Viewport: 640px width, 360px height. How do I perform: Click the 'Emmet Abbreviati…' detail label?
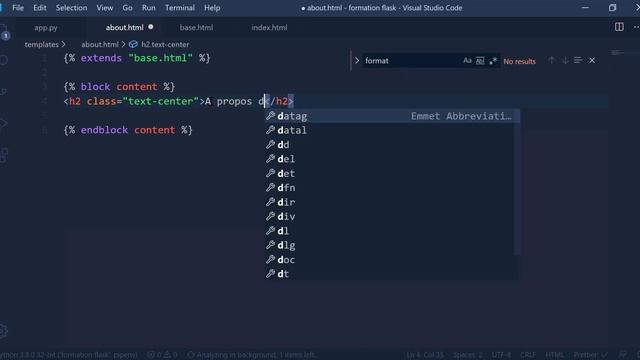tap(461, 116)
